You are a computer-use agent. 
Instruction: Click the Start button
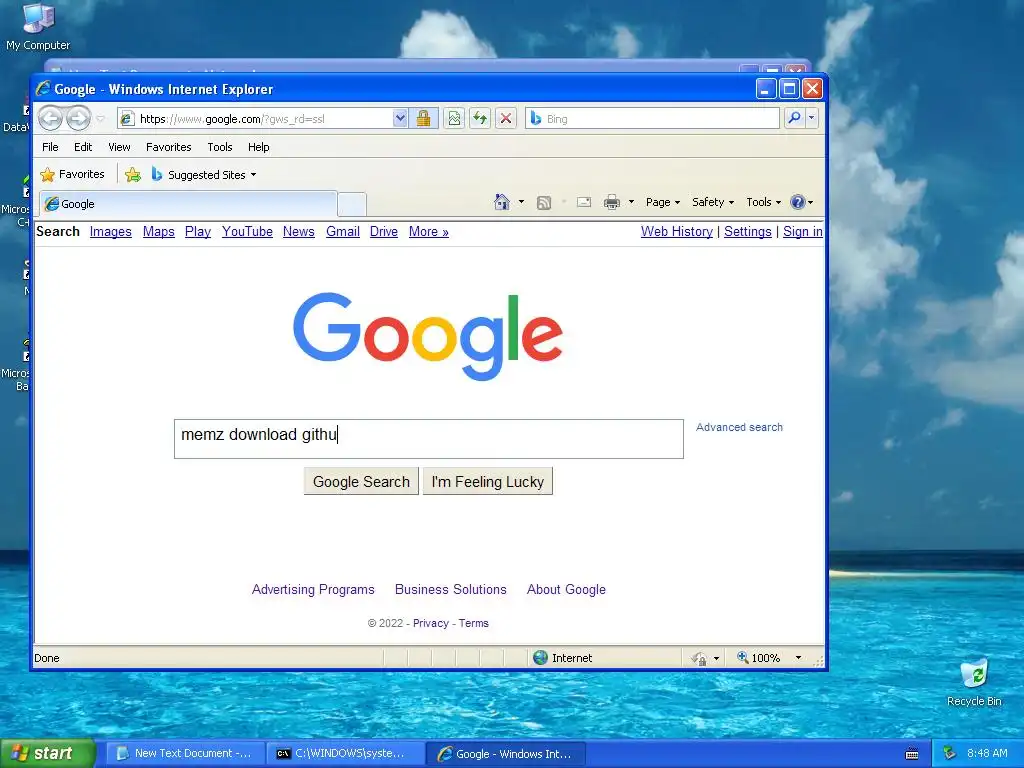coord(48,753)
